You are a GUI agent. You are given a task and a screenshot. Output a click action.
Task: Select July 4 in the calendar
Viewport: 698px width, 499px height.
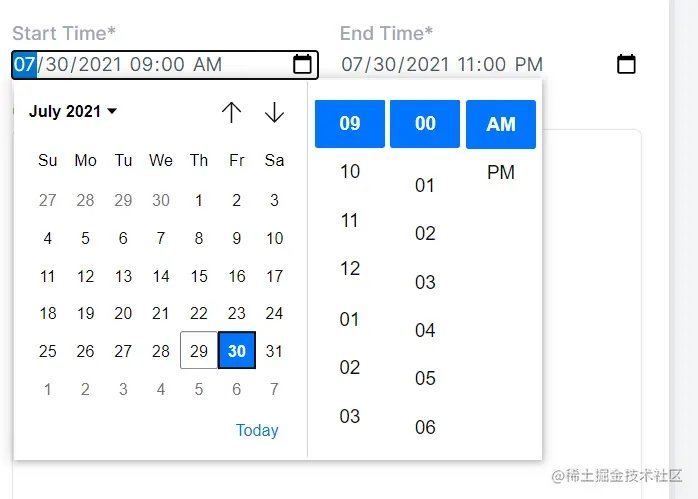48,238
